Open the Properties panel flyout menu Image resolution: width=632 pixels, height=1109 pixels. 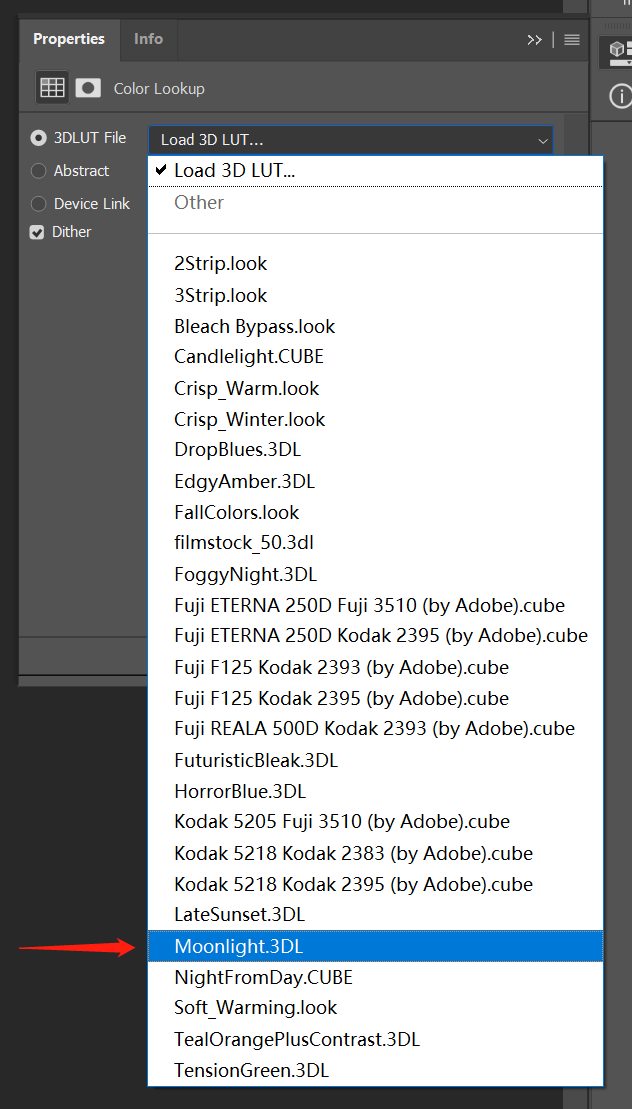tap(572, 40)
